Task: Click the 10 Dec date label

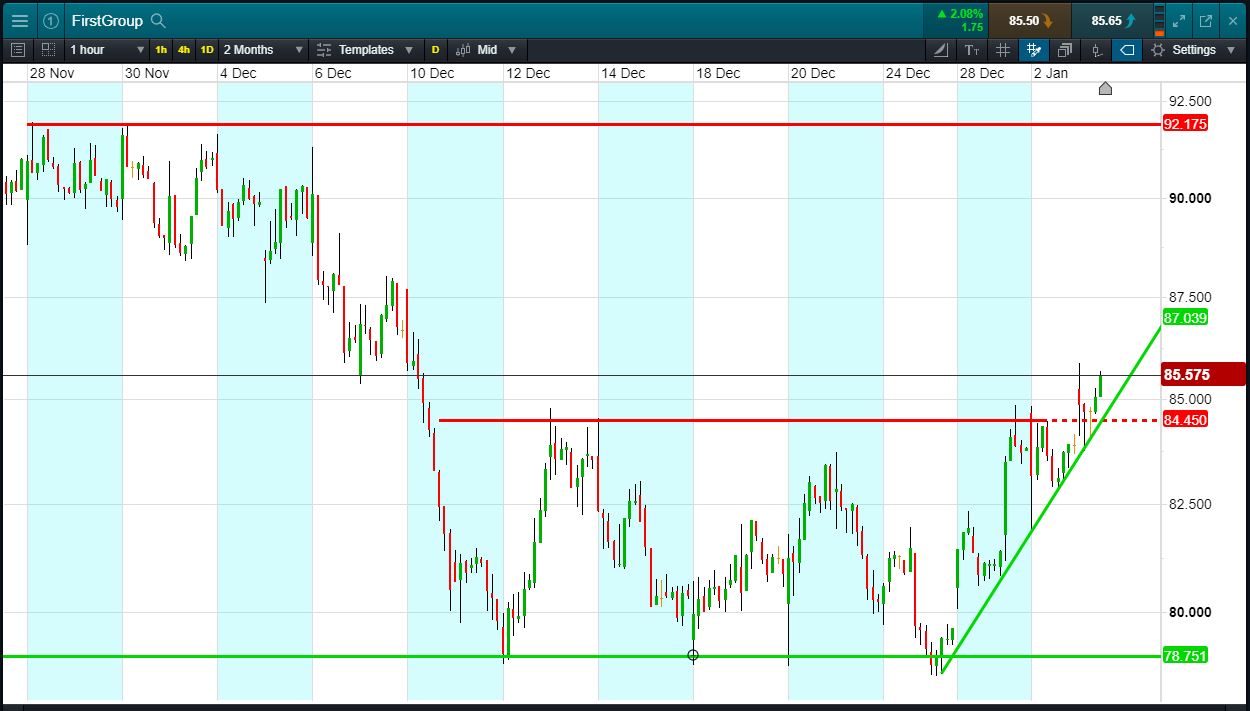Action: click(432, 73)
